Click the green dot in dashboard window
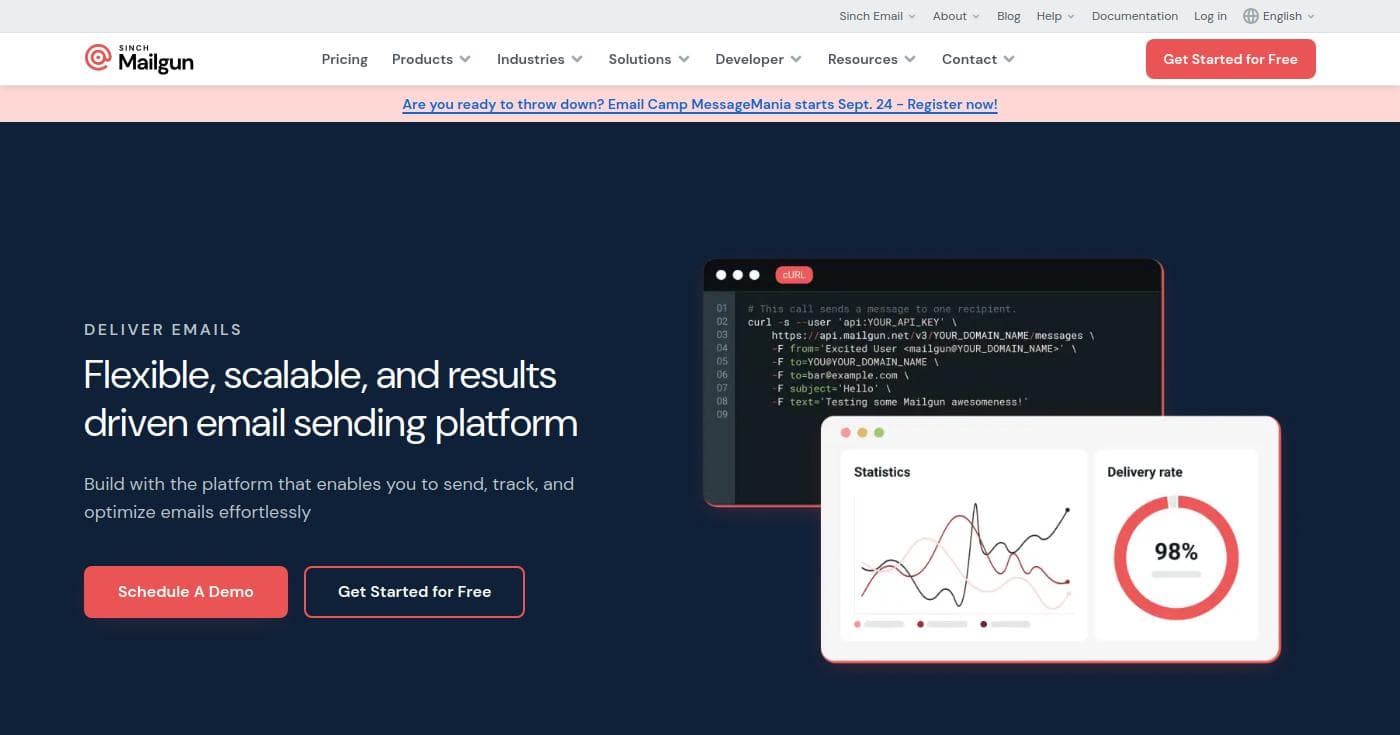The image size is (1400, 735). [879, 433]
